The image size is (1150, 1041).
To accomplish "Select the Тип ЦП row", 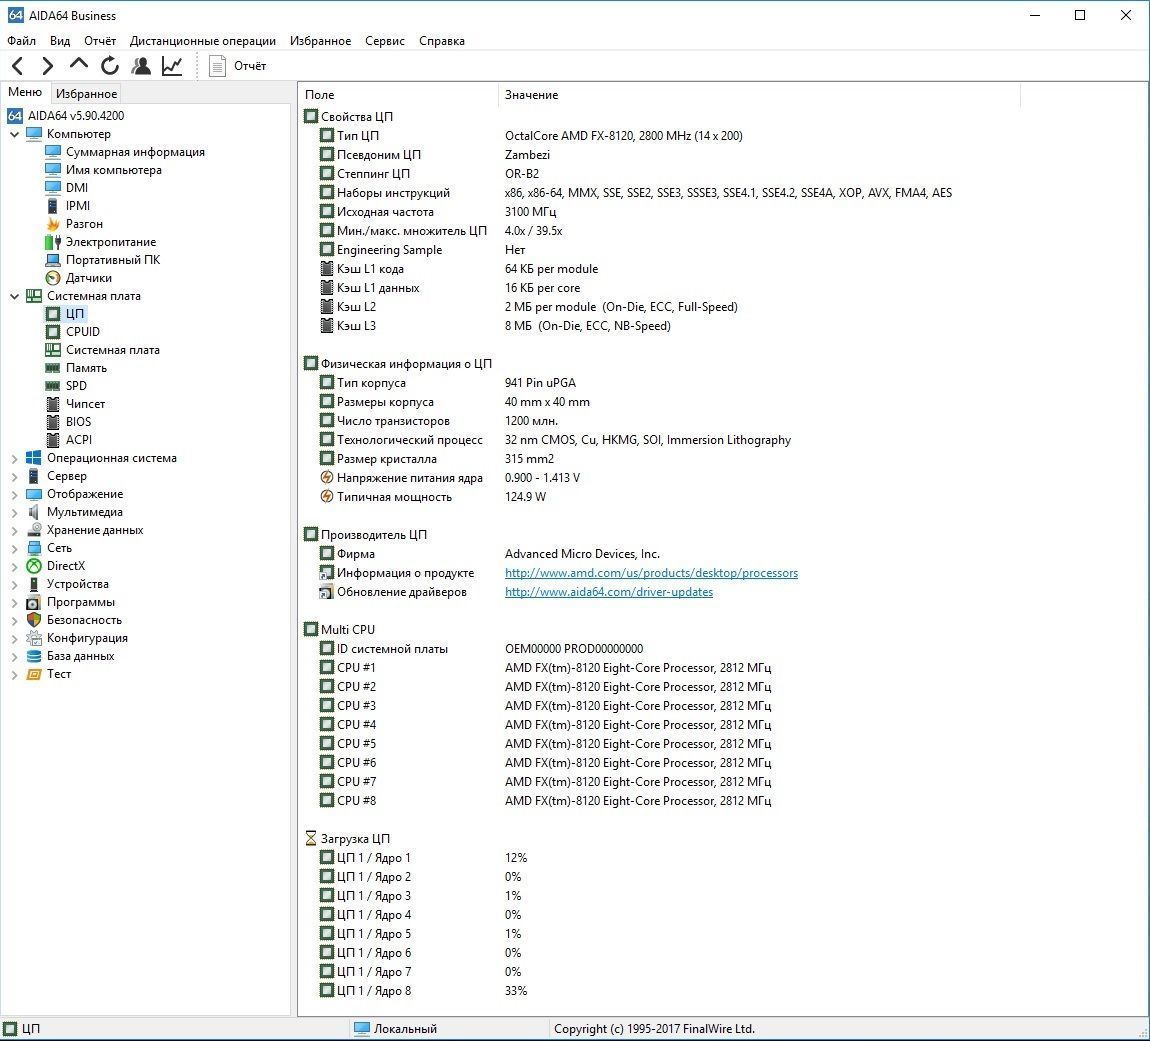I will click(531, 136).
